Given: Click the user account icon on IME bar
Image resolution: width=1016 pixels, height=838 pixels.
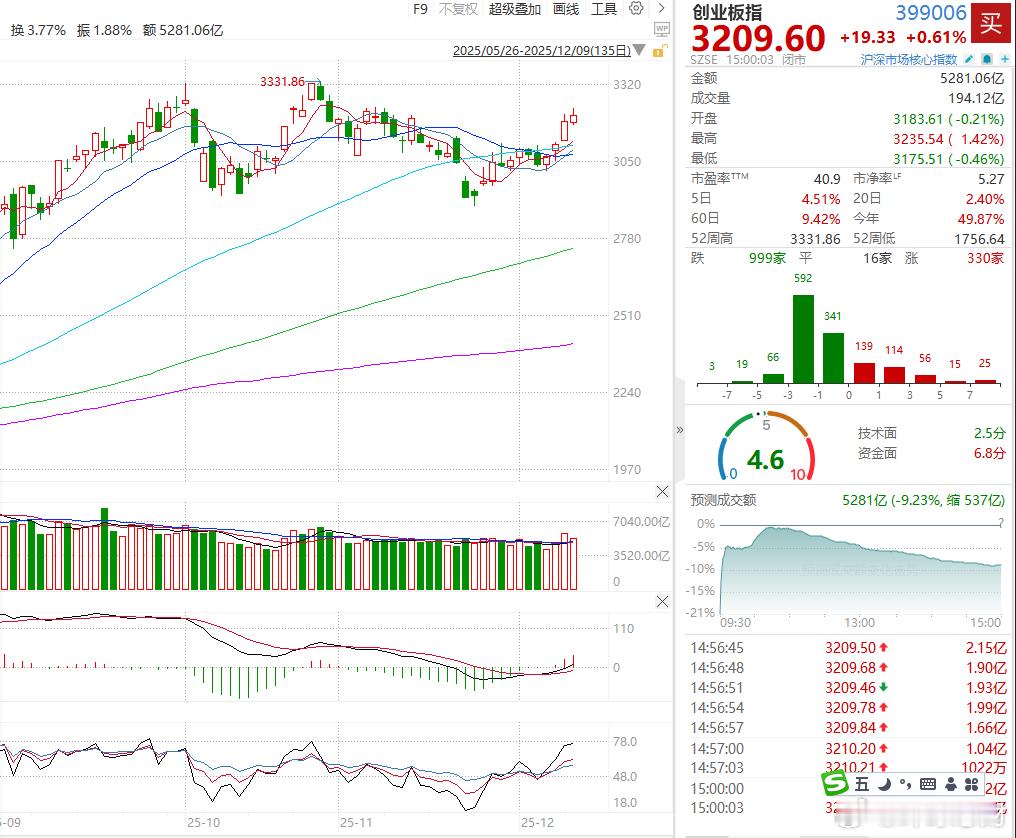Looking at the screenshot, I should tap(951, 784).
